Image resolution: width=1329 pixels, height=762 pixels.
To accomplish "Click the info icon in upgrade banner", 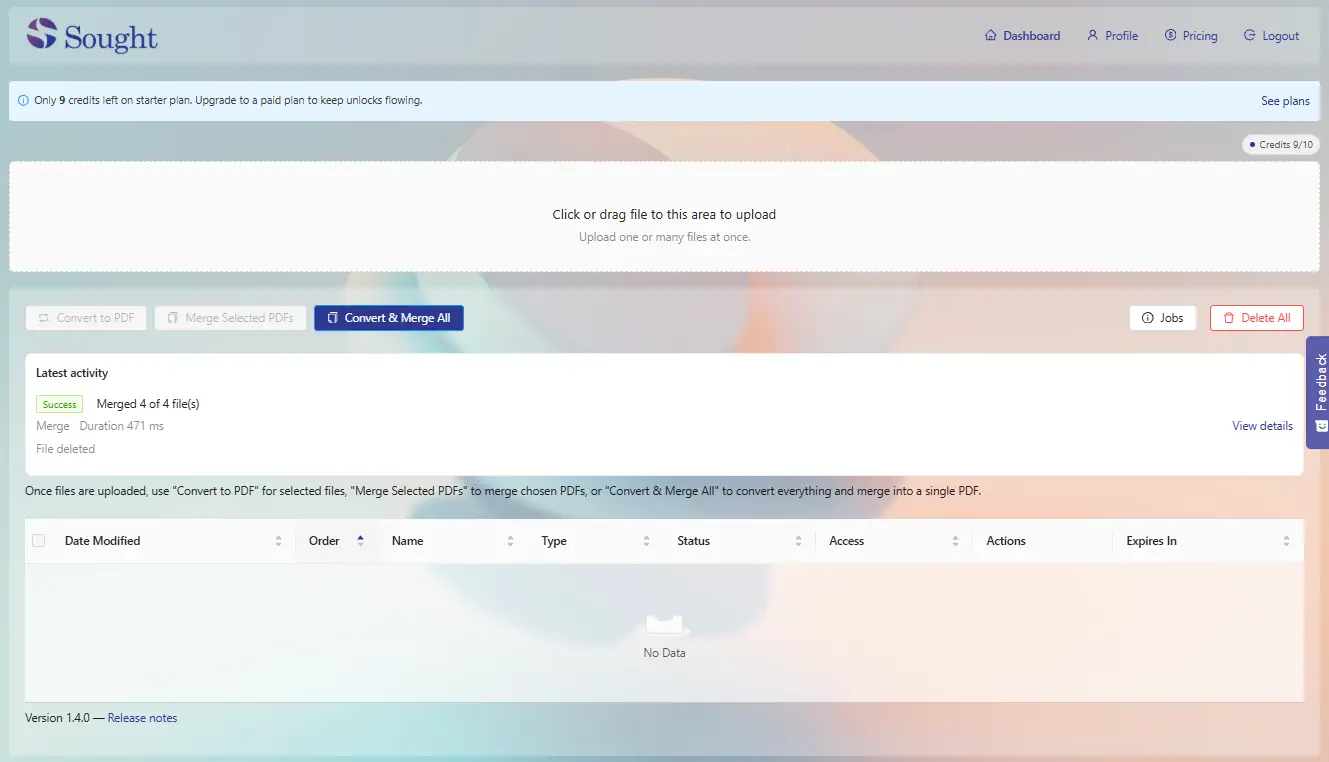I will [x=23, y=101].
